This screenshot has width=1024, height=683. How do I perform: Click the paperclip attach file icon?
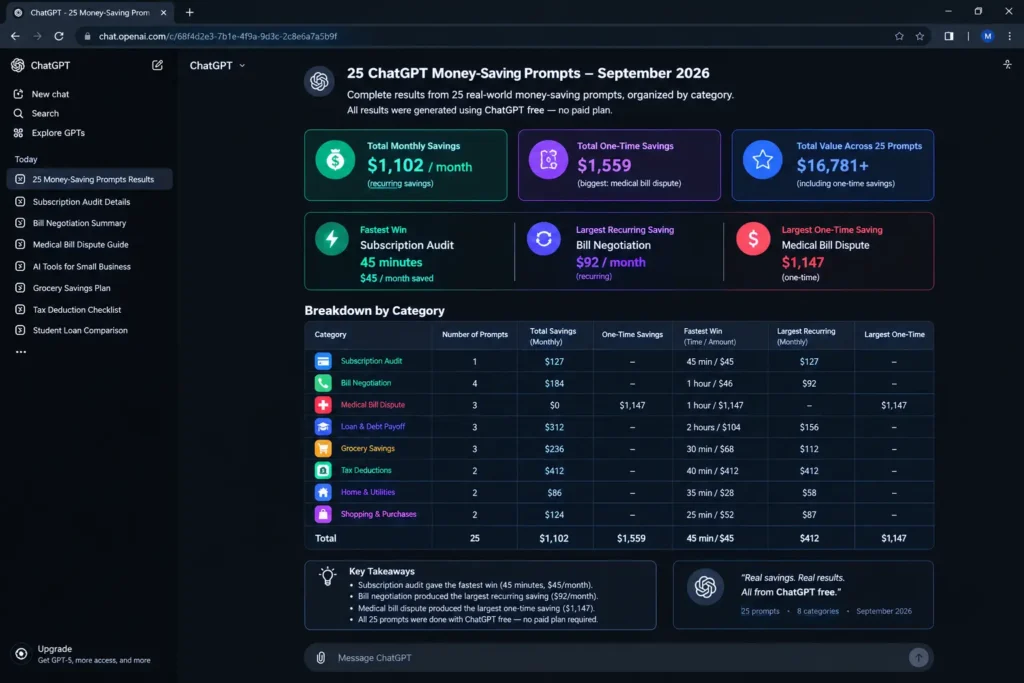coord(321,658)
